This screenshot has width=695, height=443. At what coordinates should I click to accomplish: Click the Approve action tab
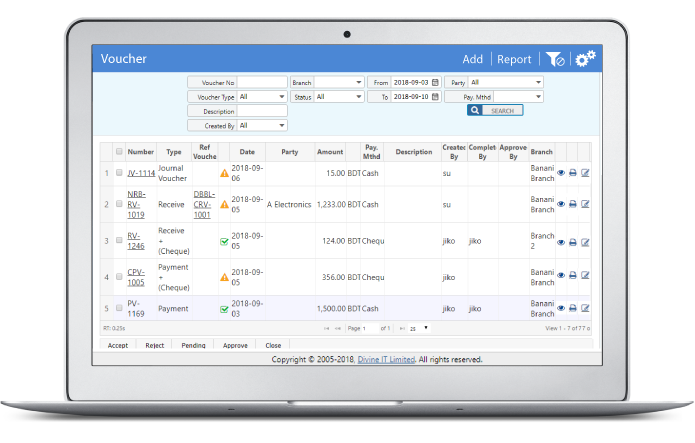click(x=235, y=345)
